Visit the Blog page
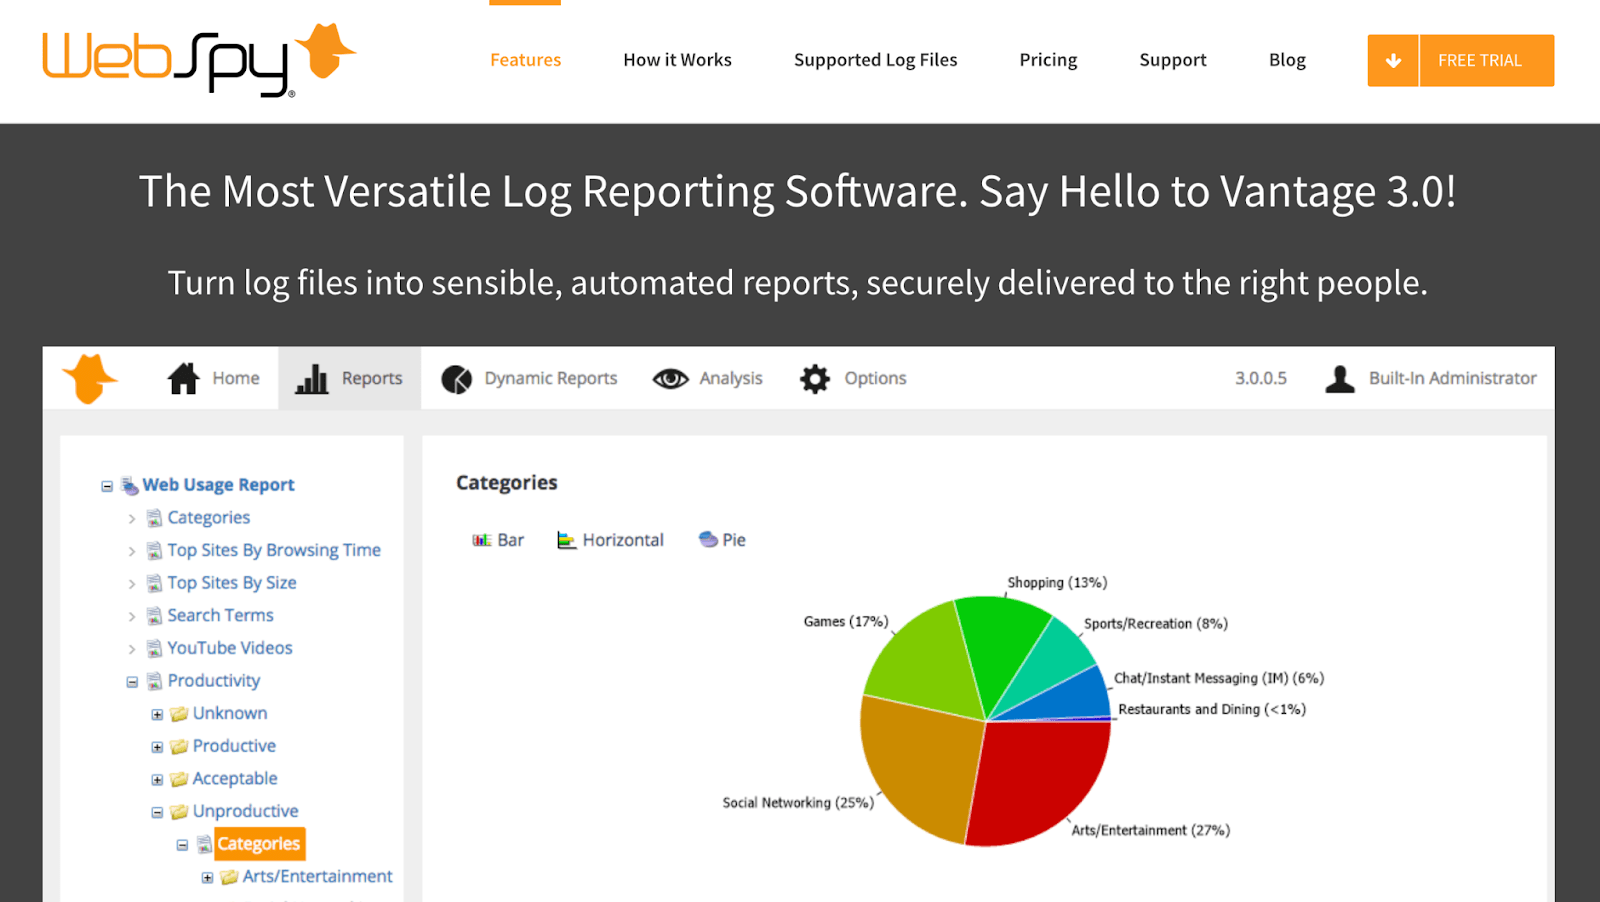This screenshot has width=1600, height=902. coord(1287,60)
